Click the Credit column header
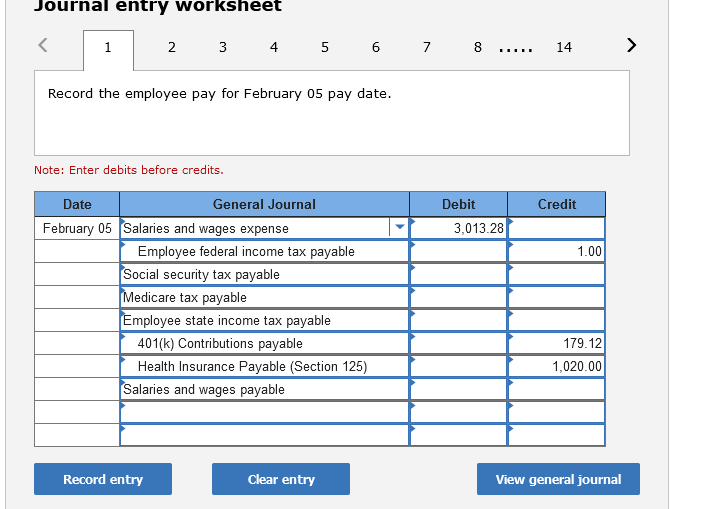Image resolution: width=723 pixels, height=509 pixels. 557,204
